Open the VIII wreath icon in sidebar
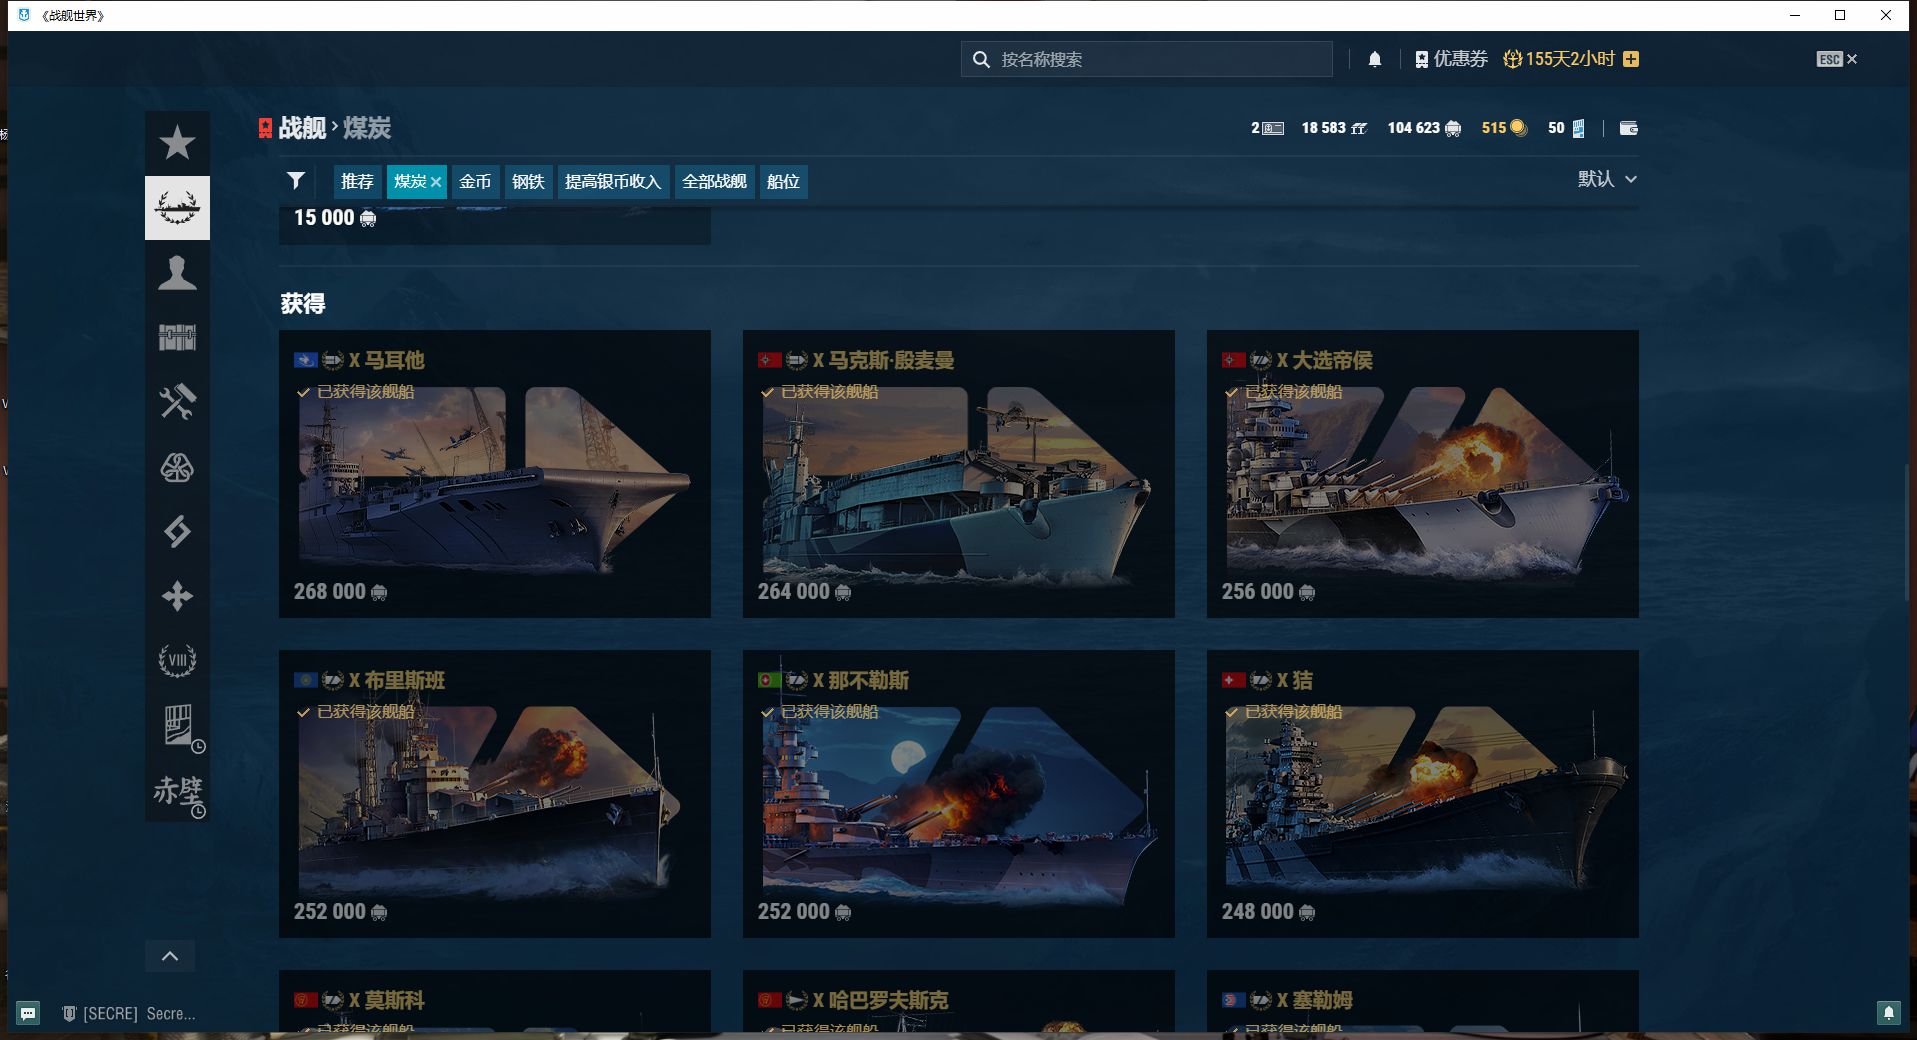Screen dimensions: 1917x1040 click(177, 660)
